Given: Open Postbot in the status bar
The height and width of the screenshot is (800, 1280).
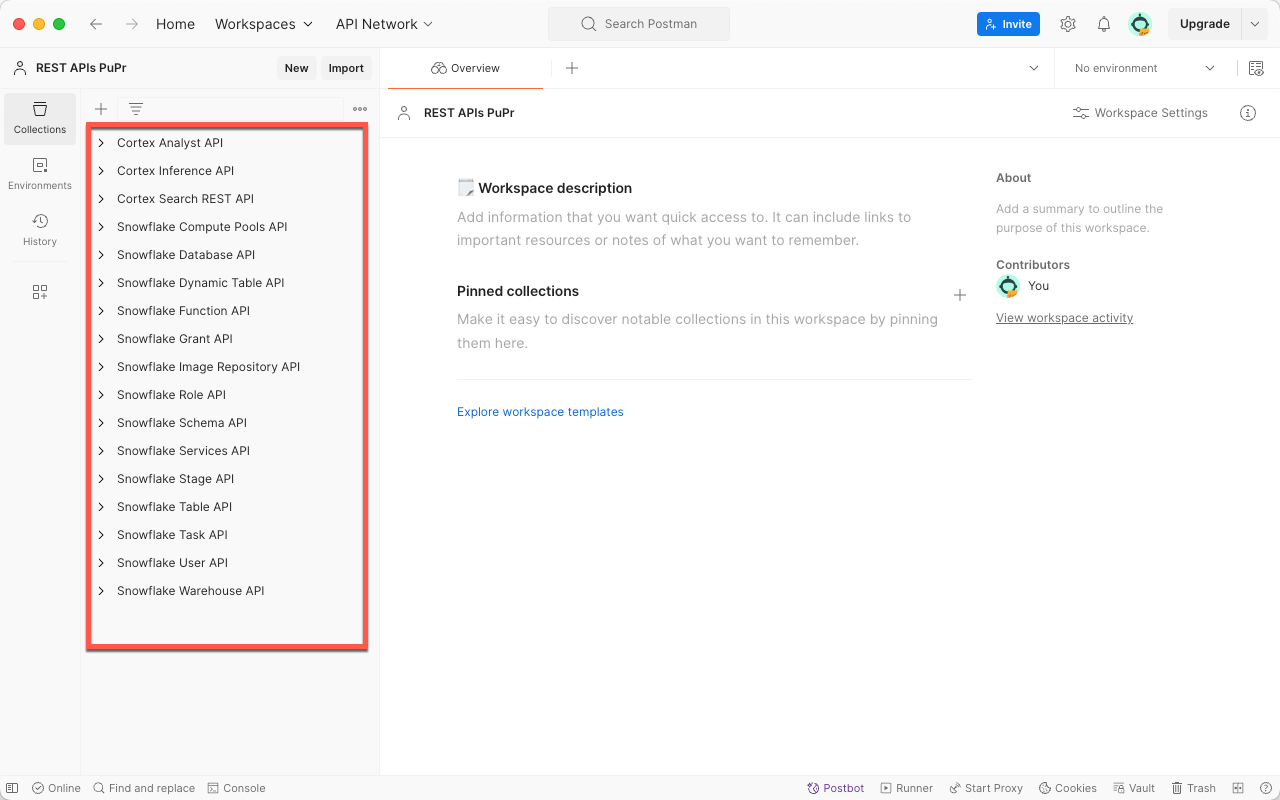Looking at the screenshot, I should 836,788.
